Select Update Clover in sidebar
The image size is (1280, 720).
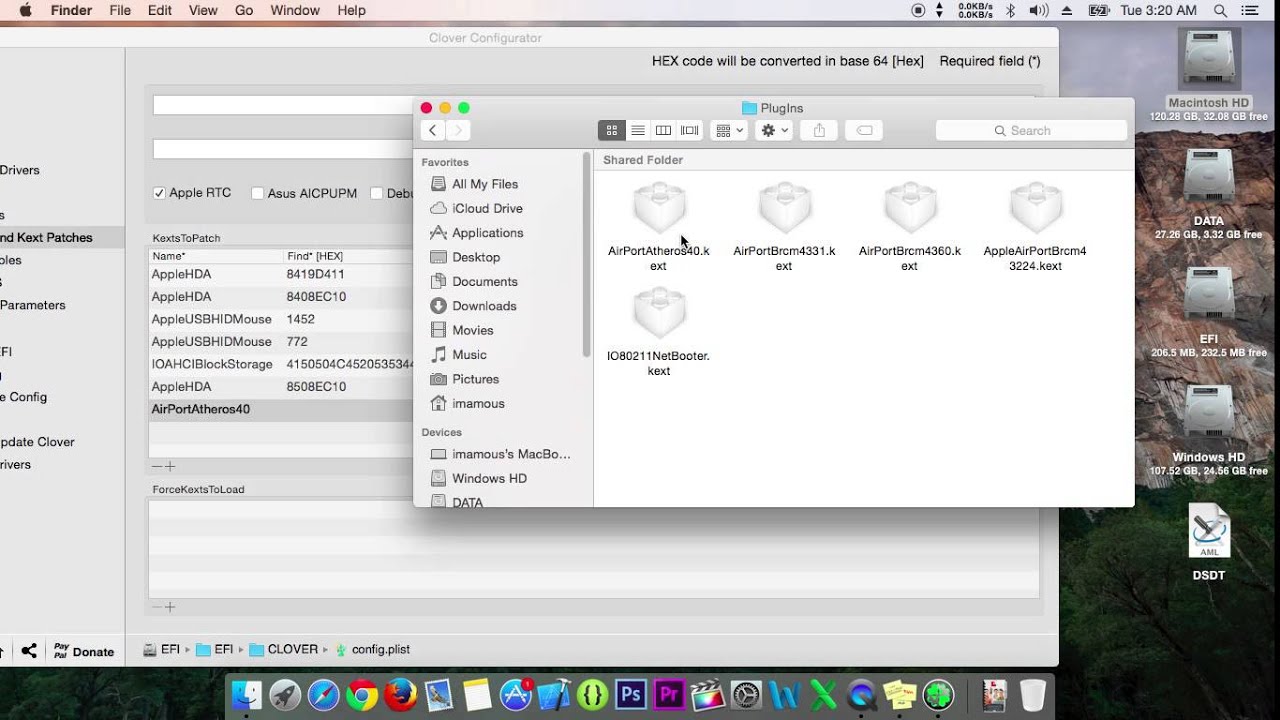[37, 442]
